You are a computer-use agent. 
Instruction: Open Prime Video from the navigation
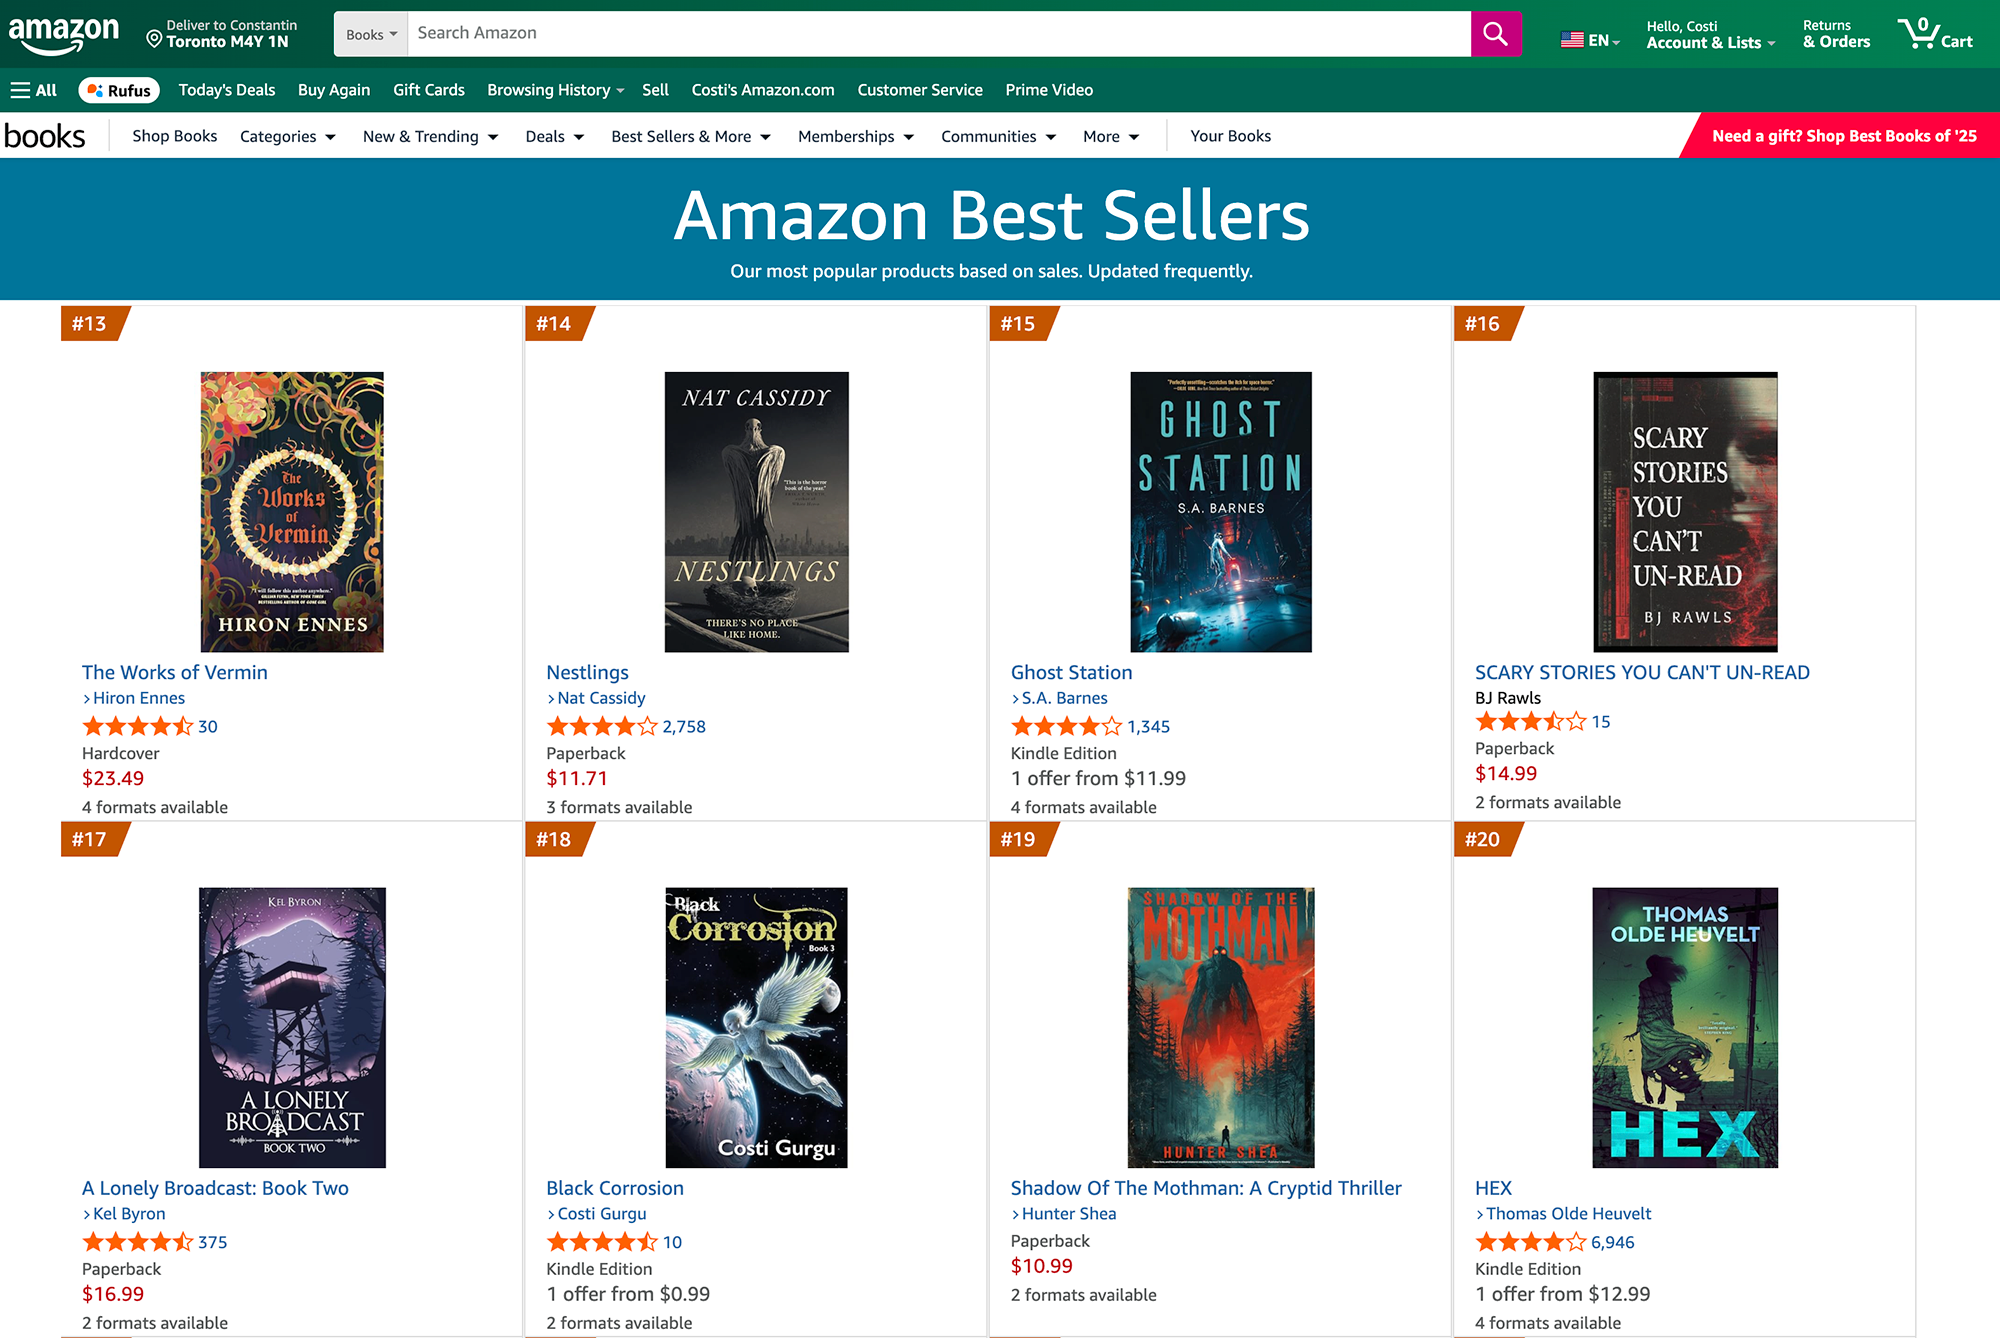coord(1049,89)
